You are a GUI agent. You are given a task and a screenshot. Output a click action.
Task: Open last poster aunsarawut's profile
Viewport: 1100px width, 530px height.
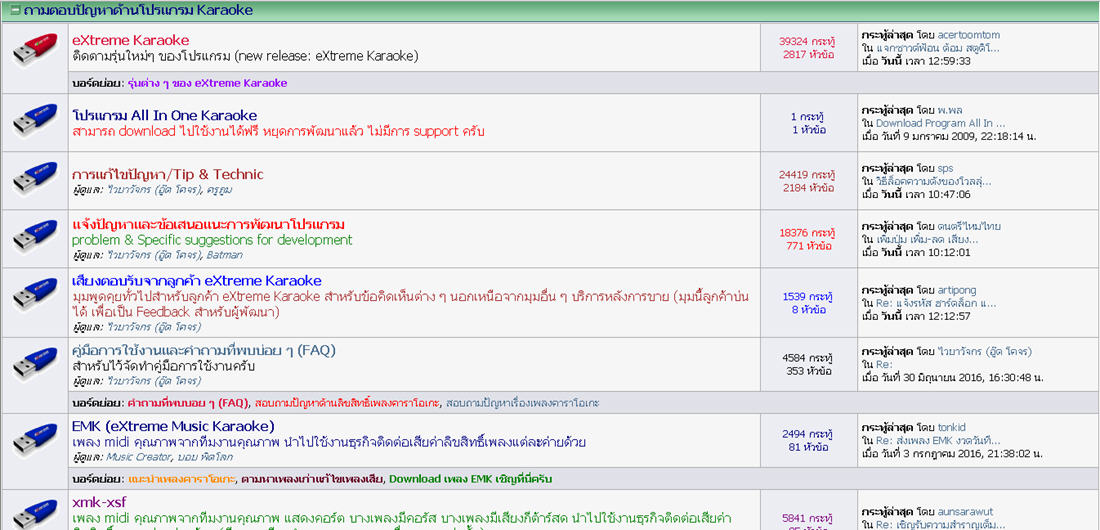click(965, 511)
